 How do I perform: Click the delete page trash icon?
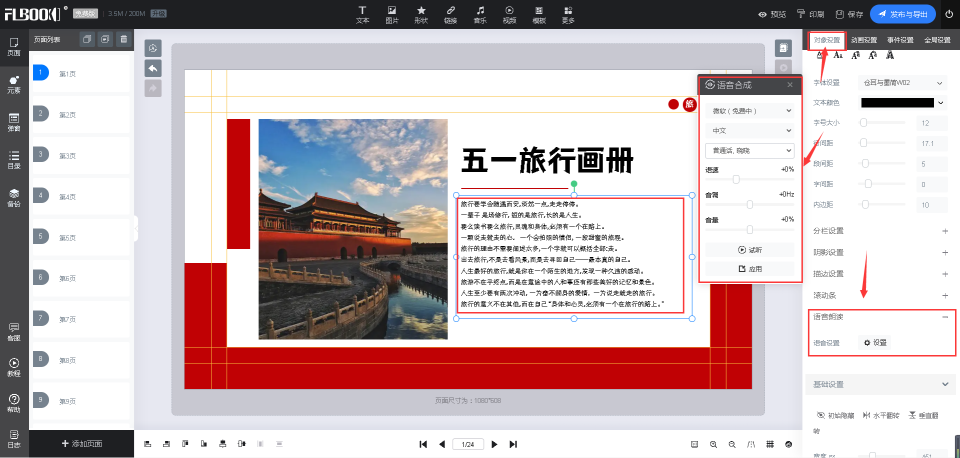click(x=124, y=39)
